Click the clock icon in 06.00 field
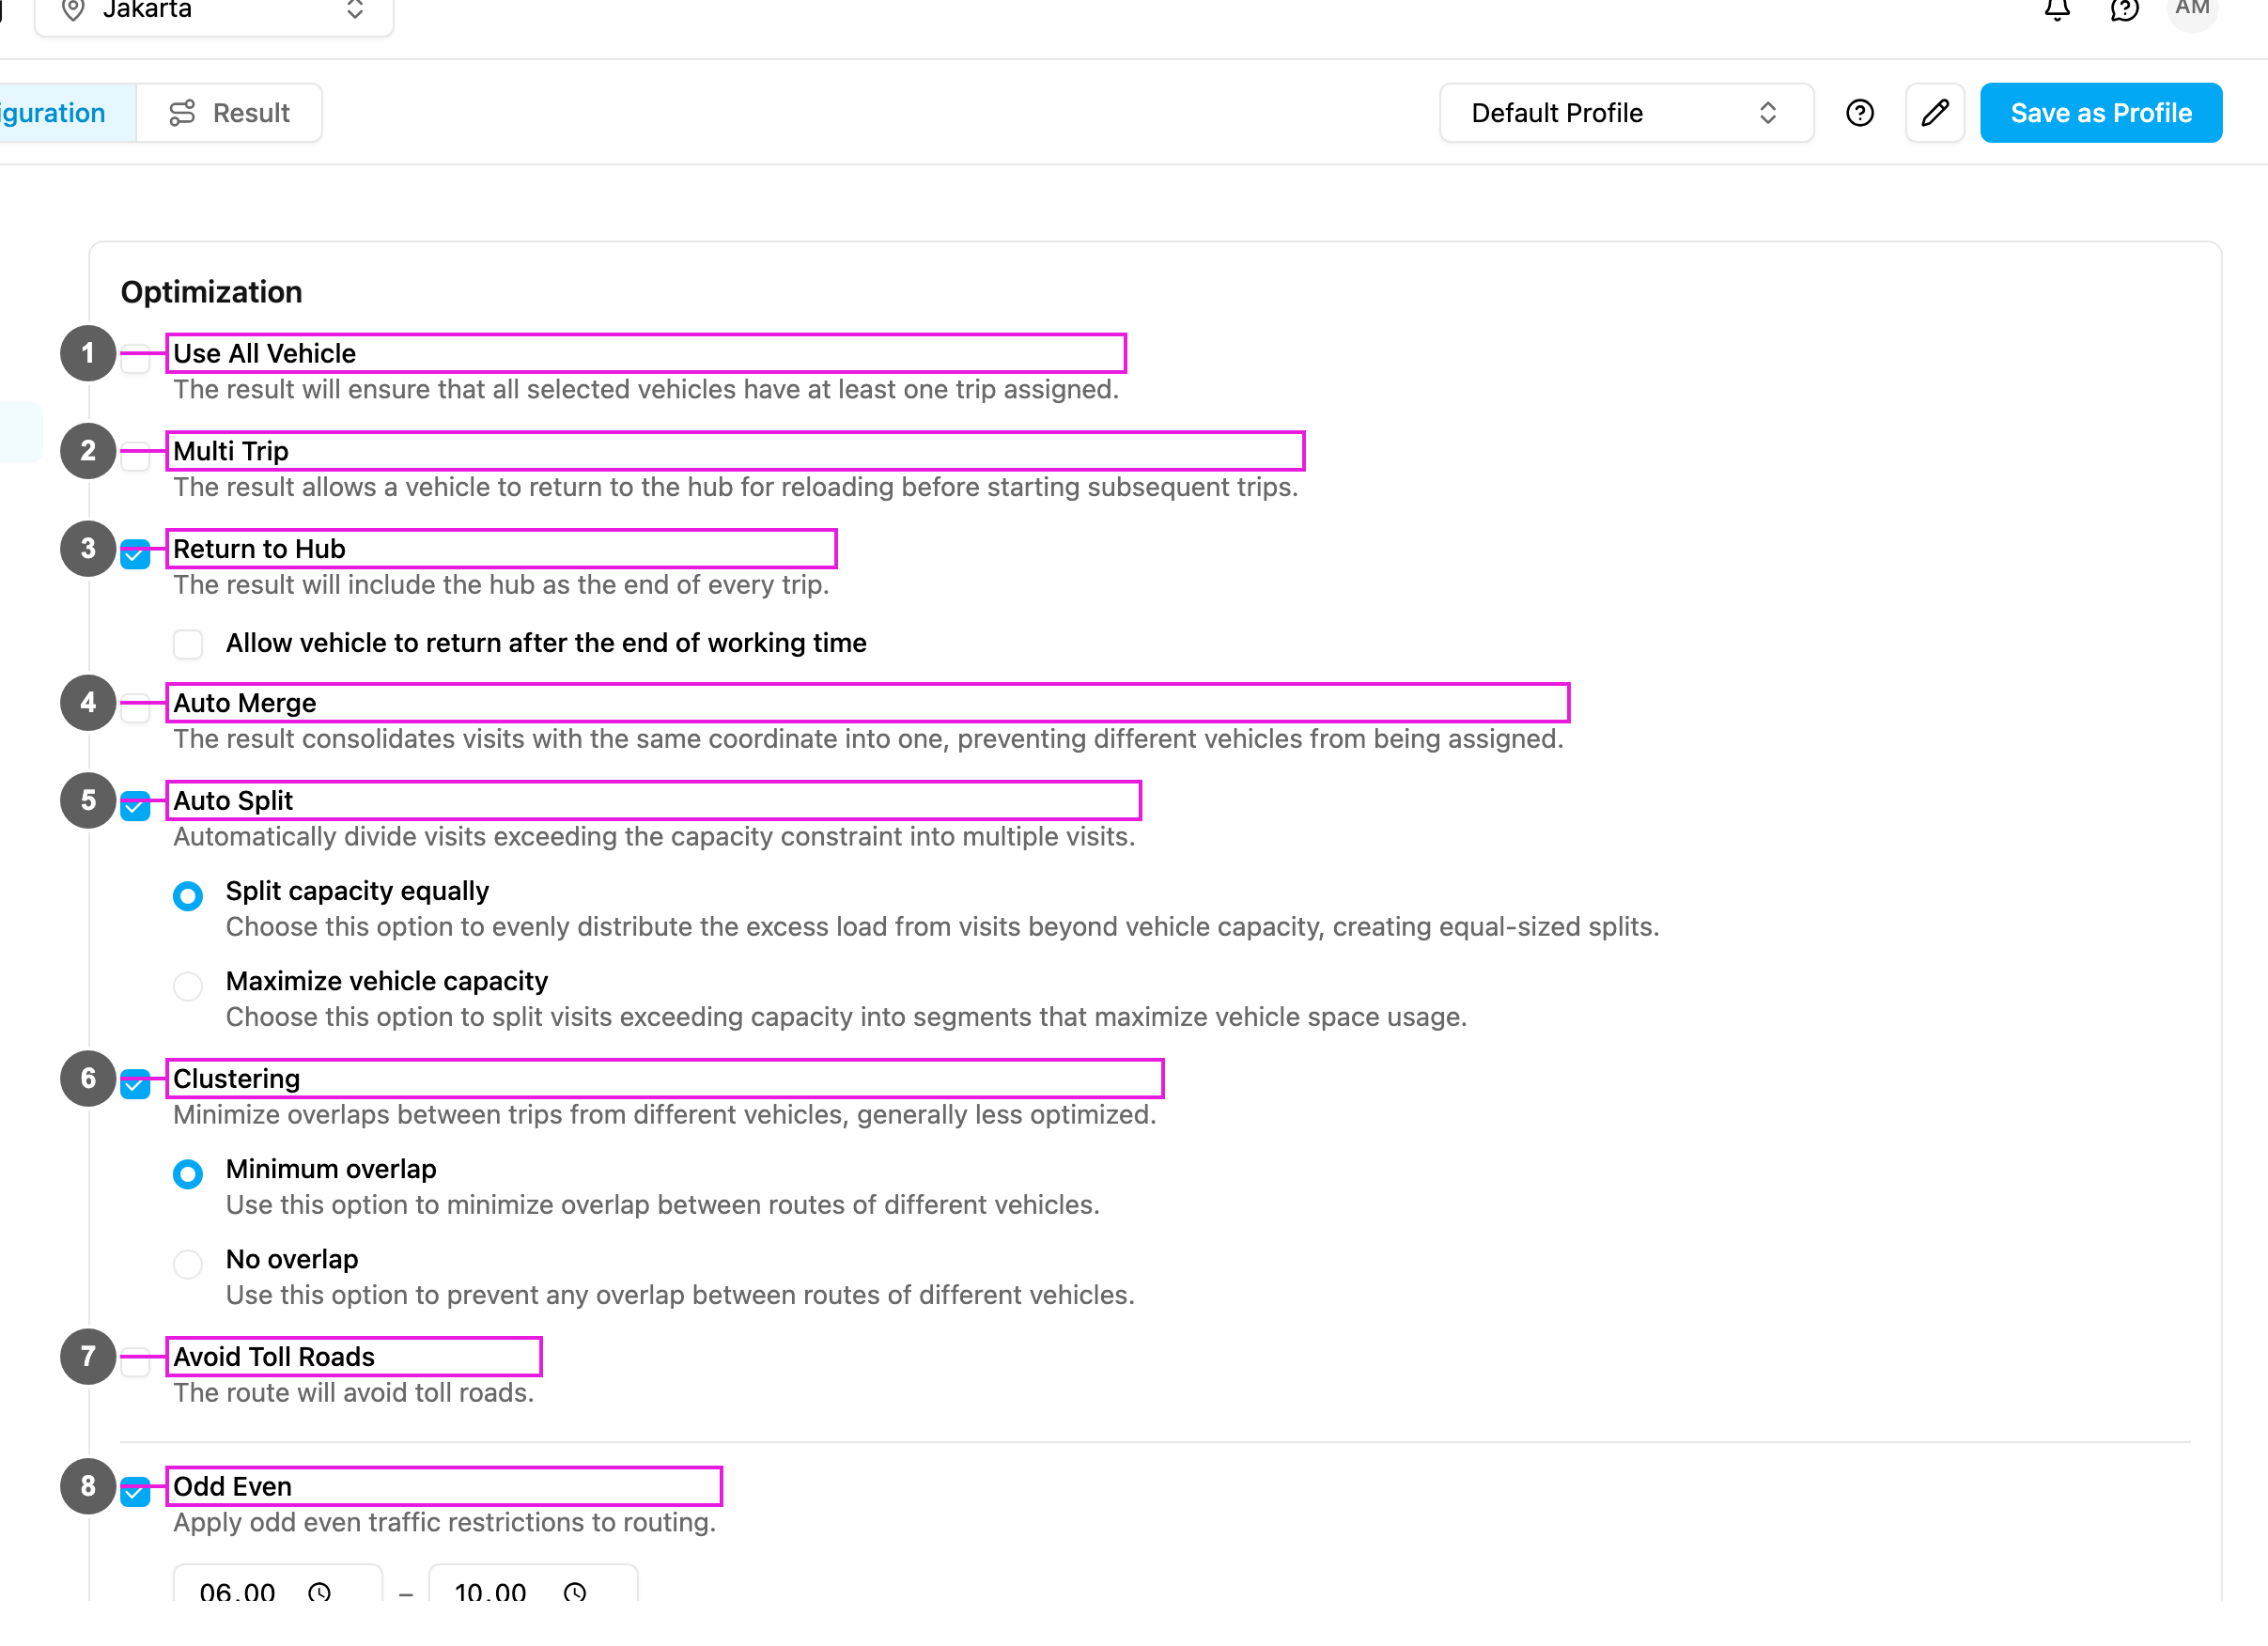Screen dimensions: 2268x1646 coord(319,1592)
